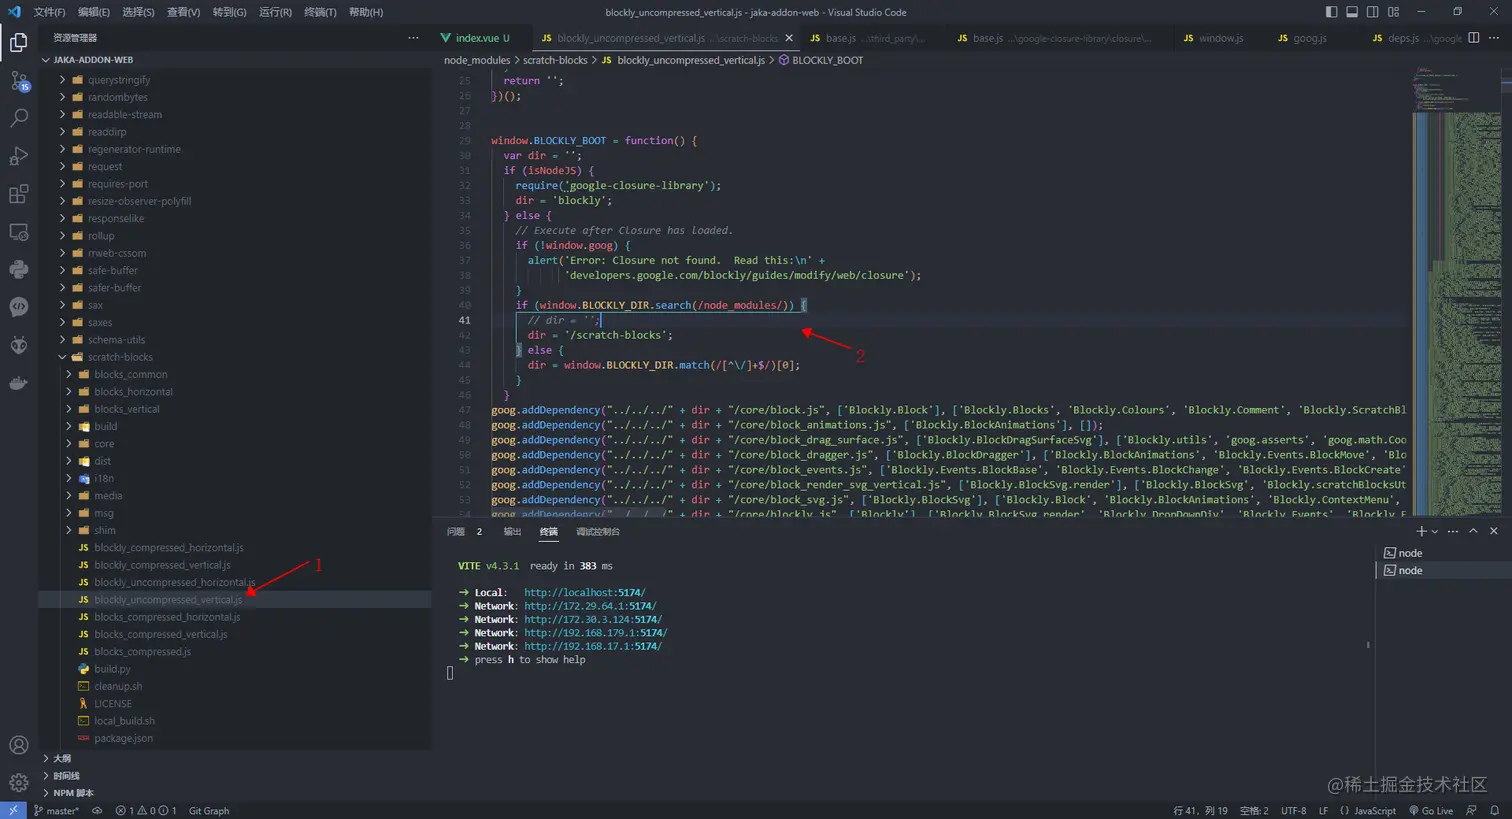
Task: Open the Python extension icon
Action: 19,269
